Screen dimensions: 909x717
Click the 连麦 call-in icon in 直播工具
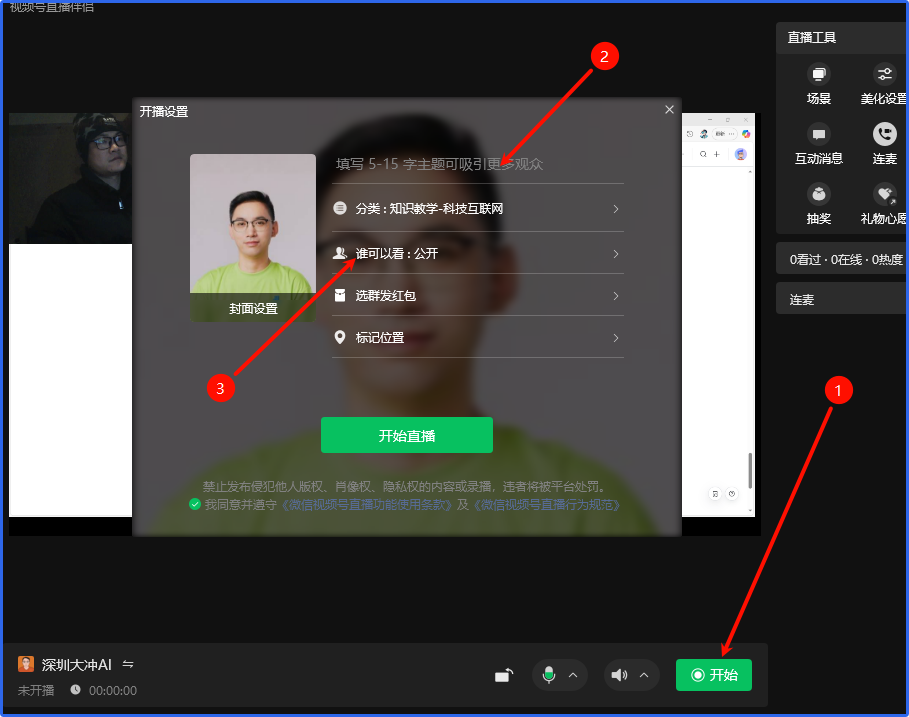click(884, 136)
